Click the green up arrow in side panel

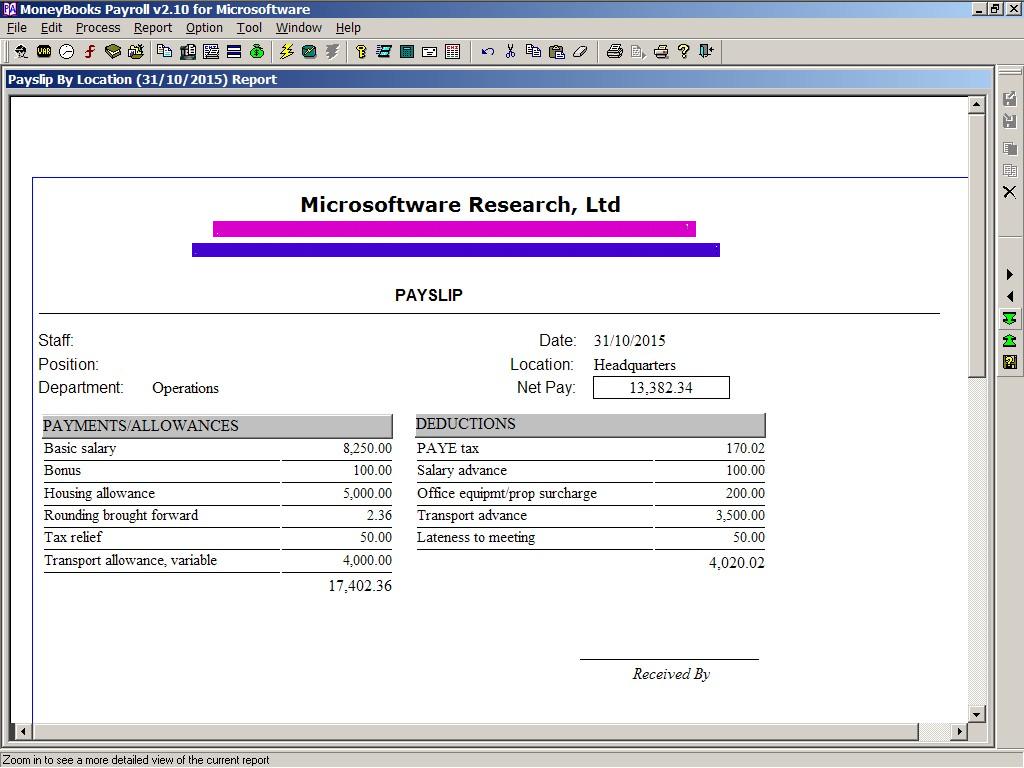coord(1010,341)
